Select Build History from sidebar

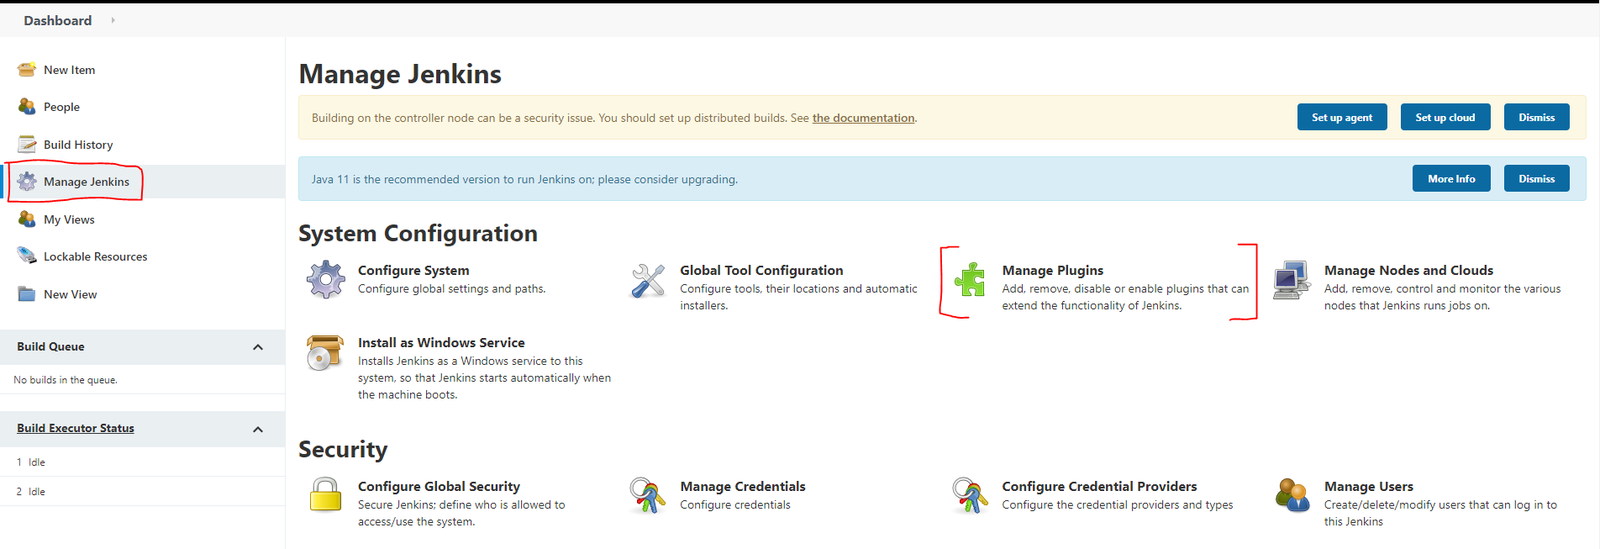[78, 145]
